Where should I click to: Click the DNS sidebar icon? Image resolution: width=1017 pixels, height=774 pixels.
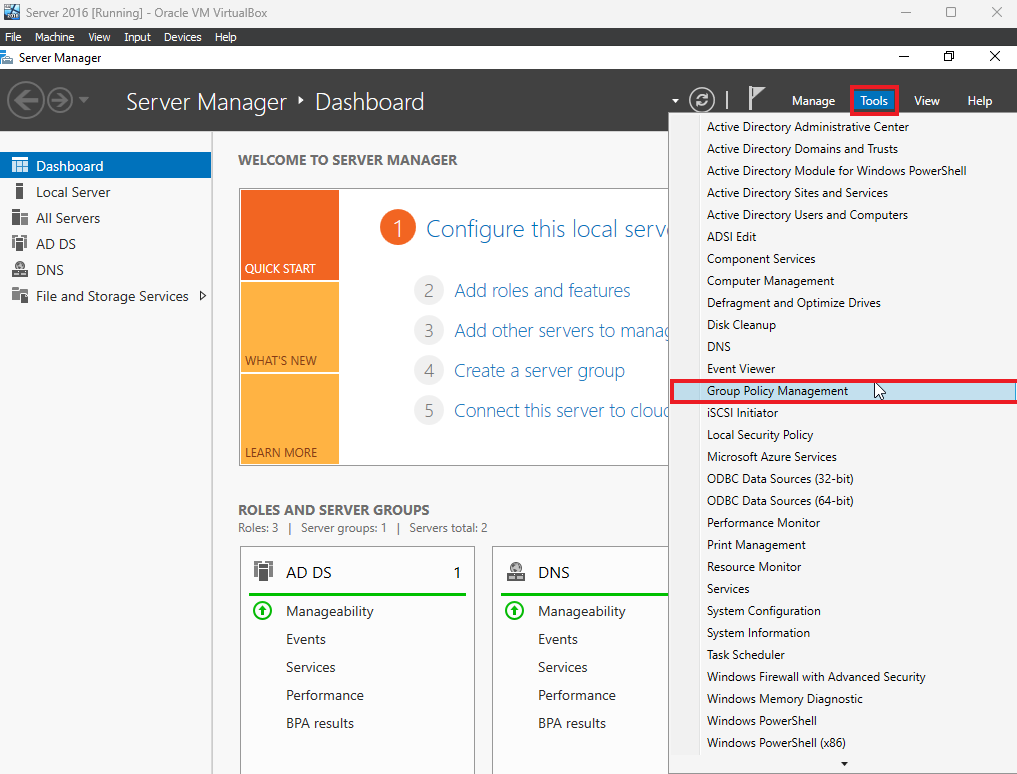(19, 269)
